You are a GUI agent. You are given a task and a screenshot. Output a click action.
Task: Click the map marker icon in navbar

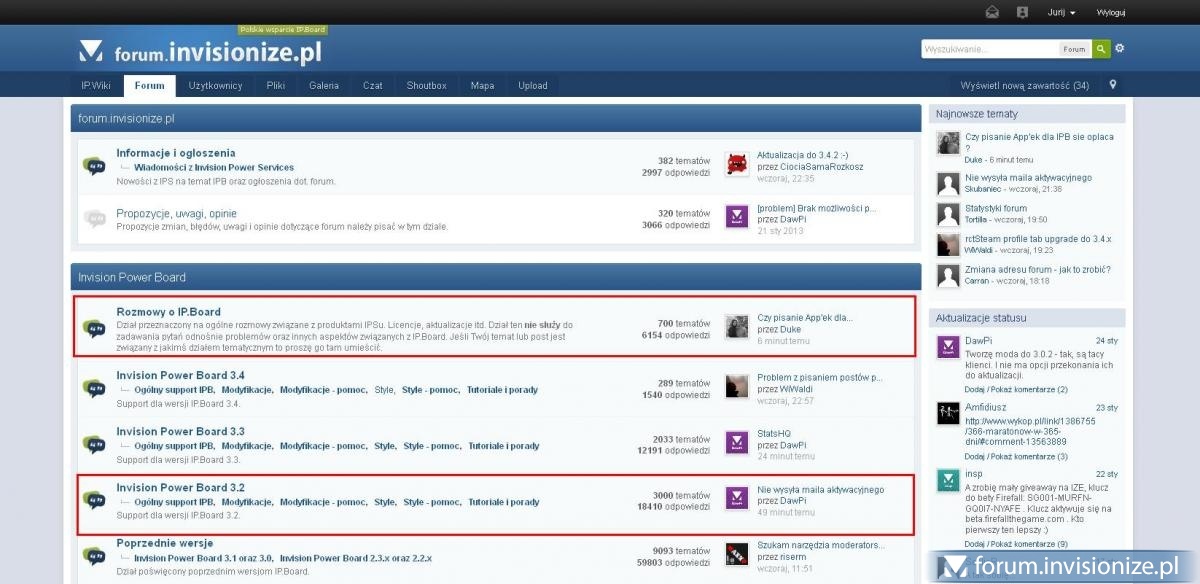pos(1113,85)
